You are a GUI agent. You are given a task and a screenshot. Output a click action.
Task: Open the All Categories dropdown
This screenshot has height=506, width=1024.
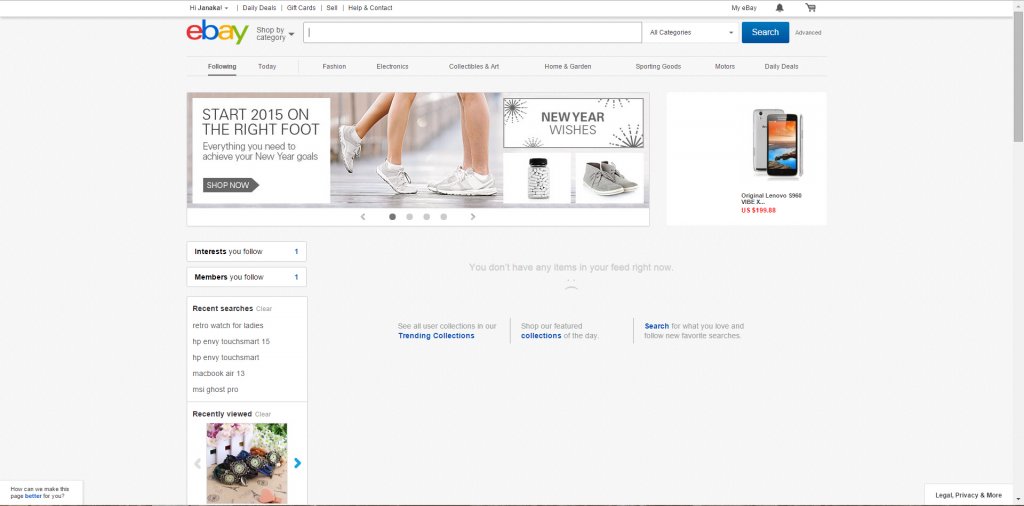(x=691, y=33)
